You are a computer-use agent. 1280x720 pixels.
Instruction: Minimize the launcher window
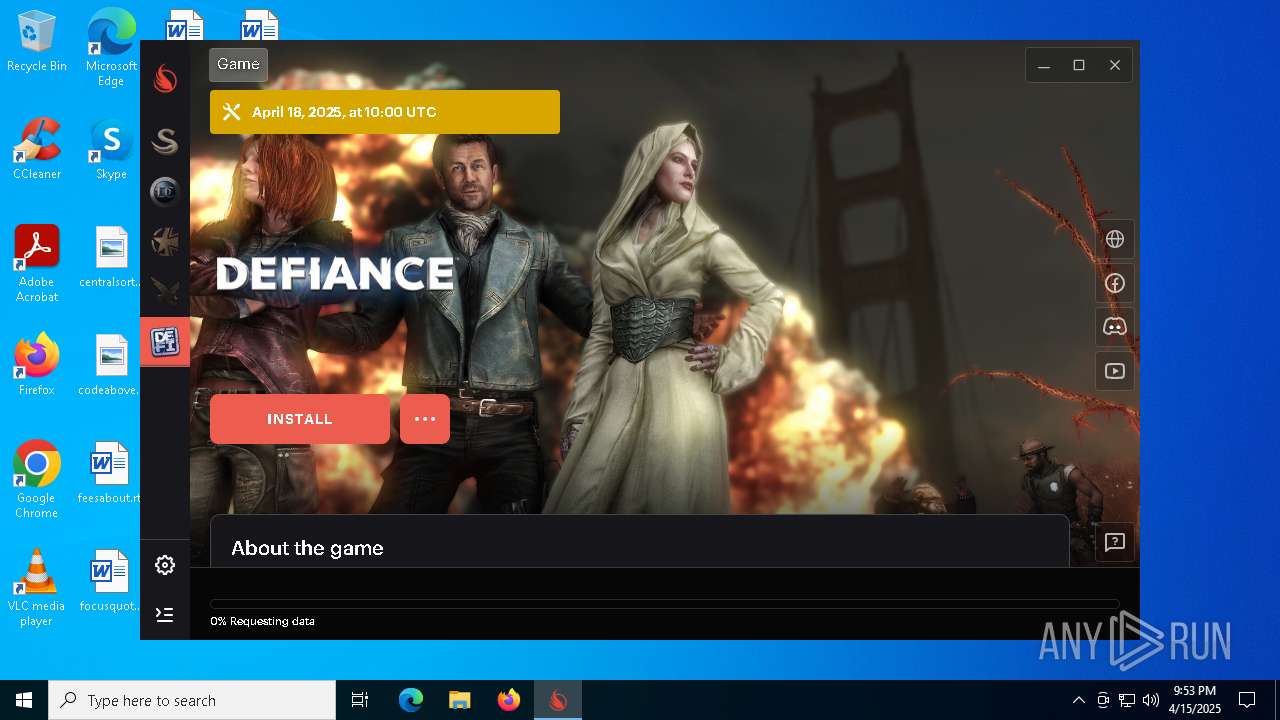click(x=1044, y=65)
